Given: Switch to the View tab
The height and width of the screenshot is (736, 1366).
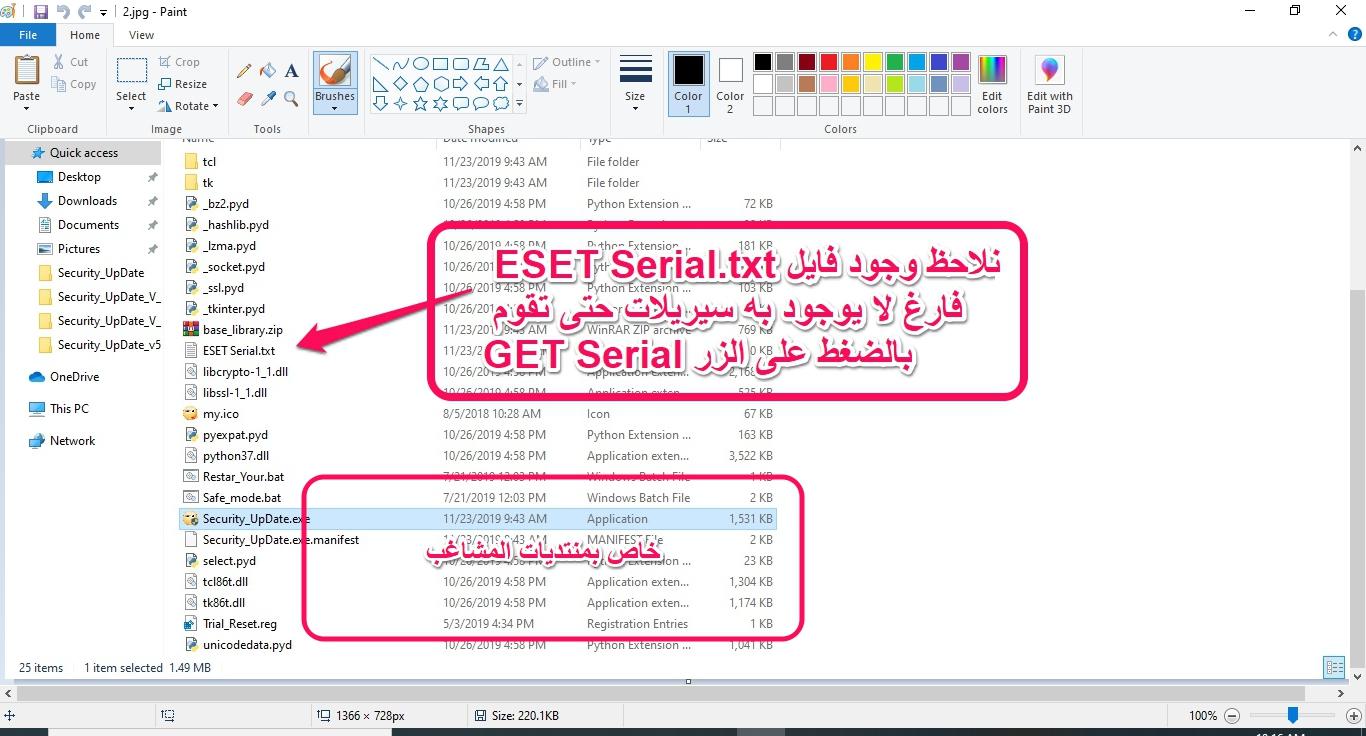Looking at the screenshot, I should click(x=141, y=35).
